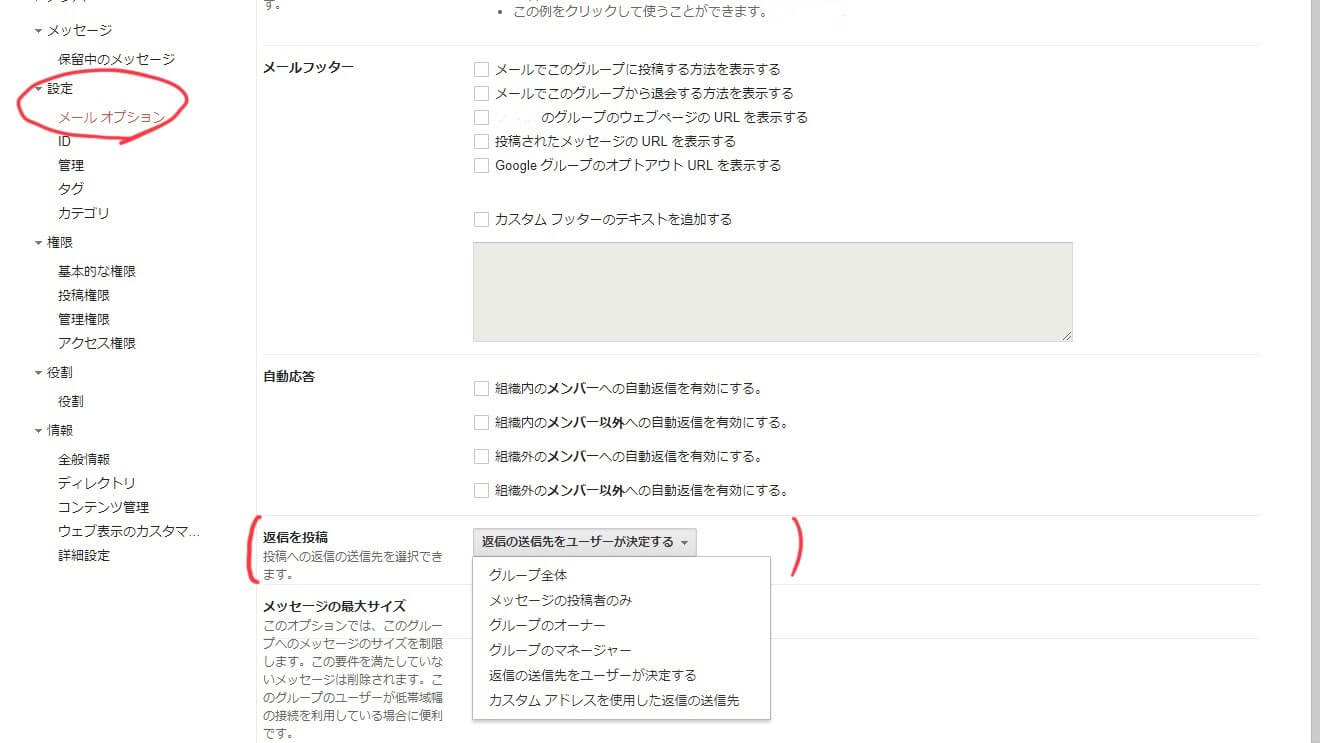
Task: Pick カスタム アドレスを使用した返信の送信先 option
Action: (x=614, y=700)
